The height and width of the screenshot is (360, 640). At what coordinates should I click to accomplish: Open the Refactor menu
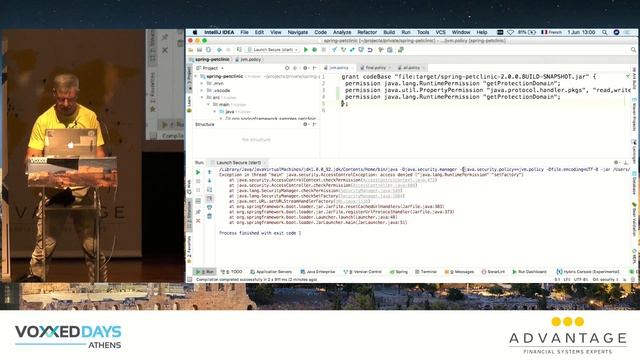click(367, 32)
